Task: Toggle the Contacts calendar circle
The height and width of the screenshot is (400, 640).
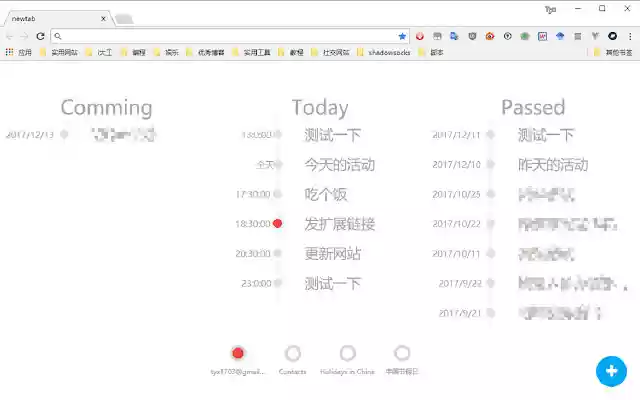Action: [293, 353]
